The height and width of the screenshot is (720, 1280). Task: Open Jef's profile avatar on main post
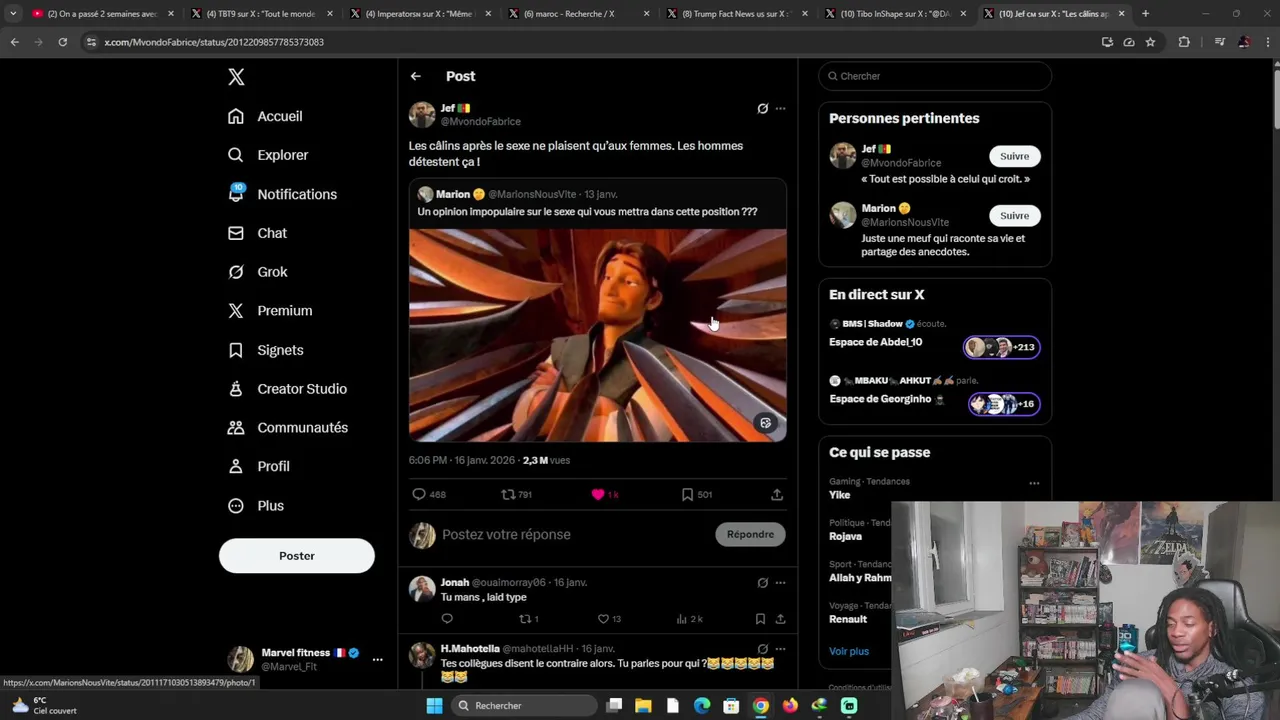pyautogui.click(x=422, y=114)
